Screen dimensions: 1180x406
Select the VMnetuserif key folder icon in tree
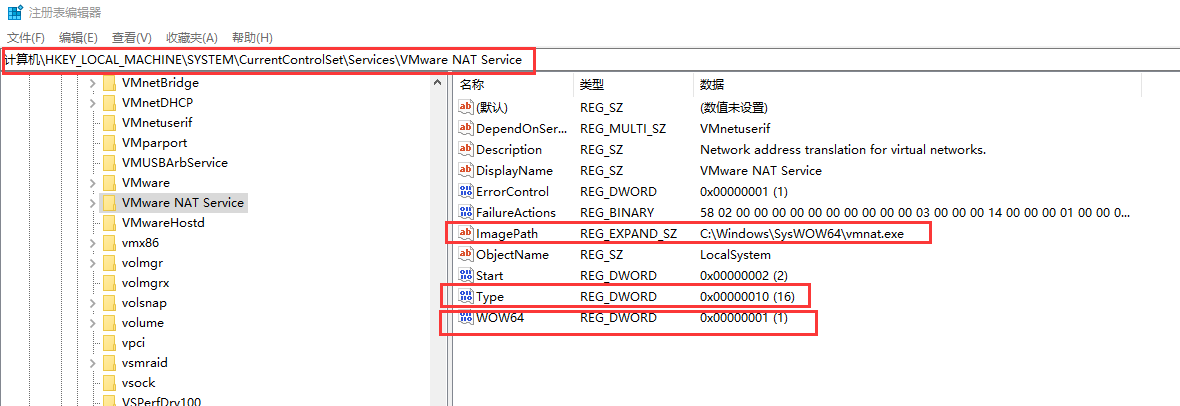[x=108, y=123]
